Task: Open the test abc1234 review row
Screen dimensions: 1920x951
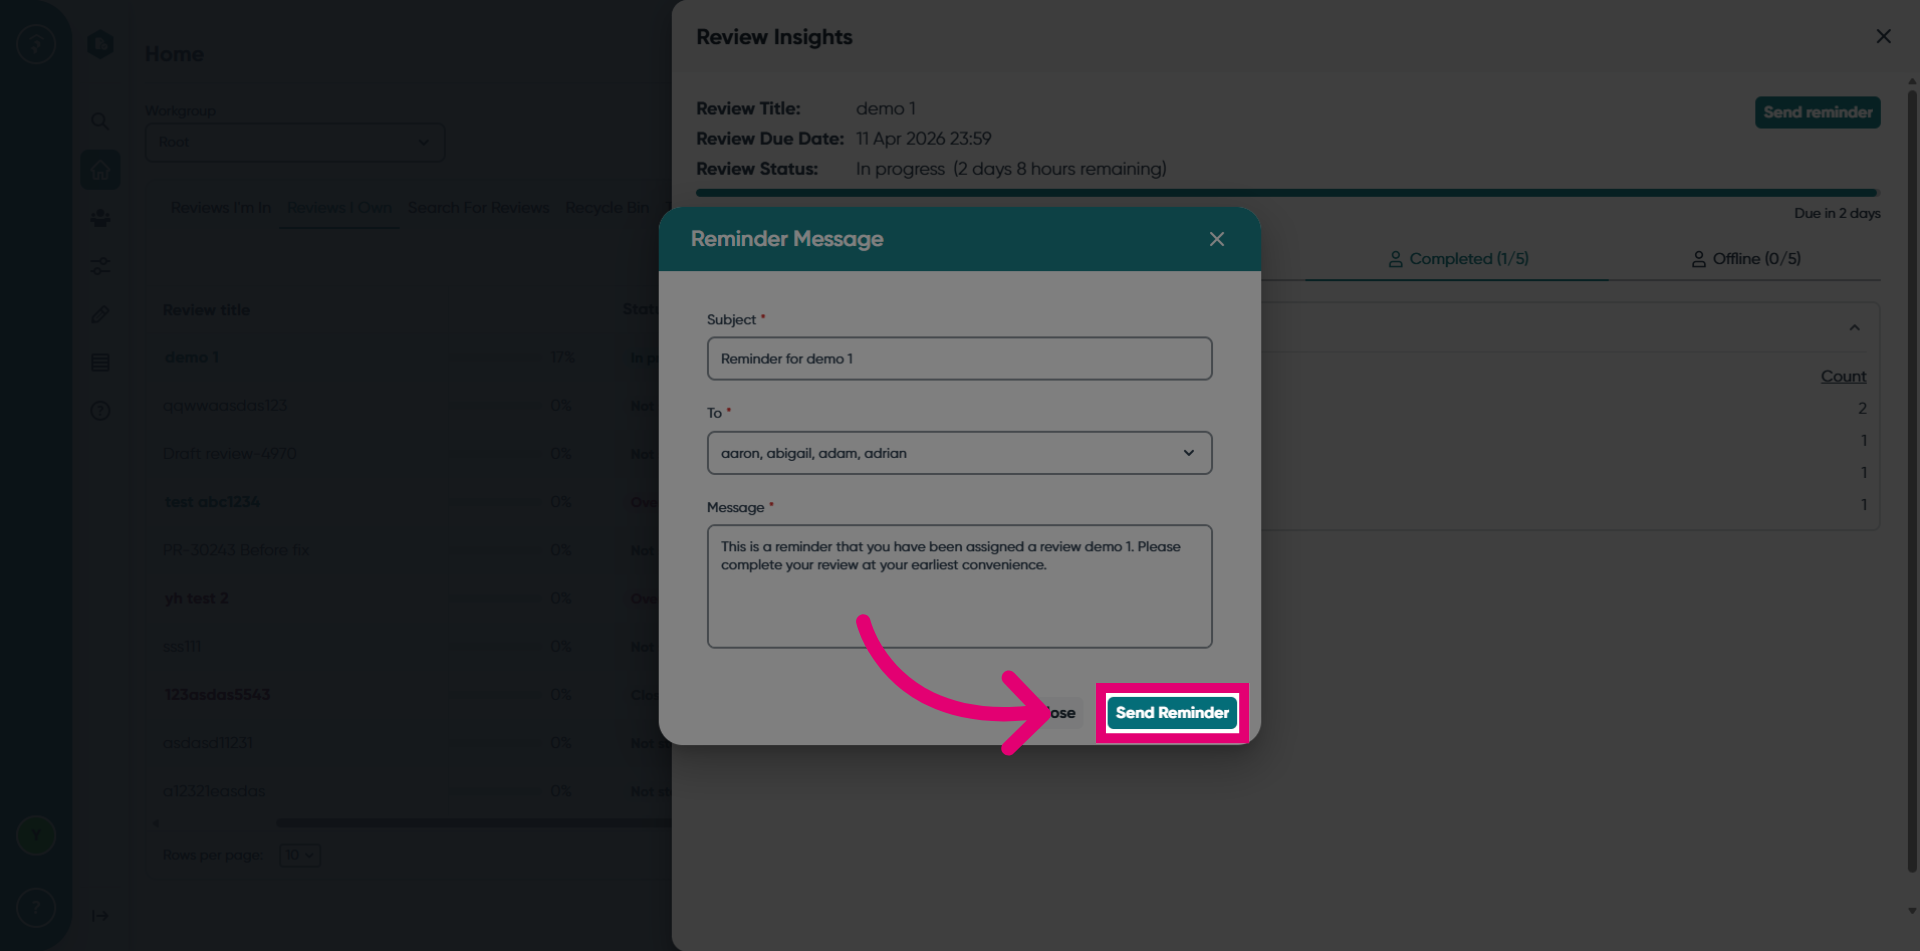Action: pos(212,502)
